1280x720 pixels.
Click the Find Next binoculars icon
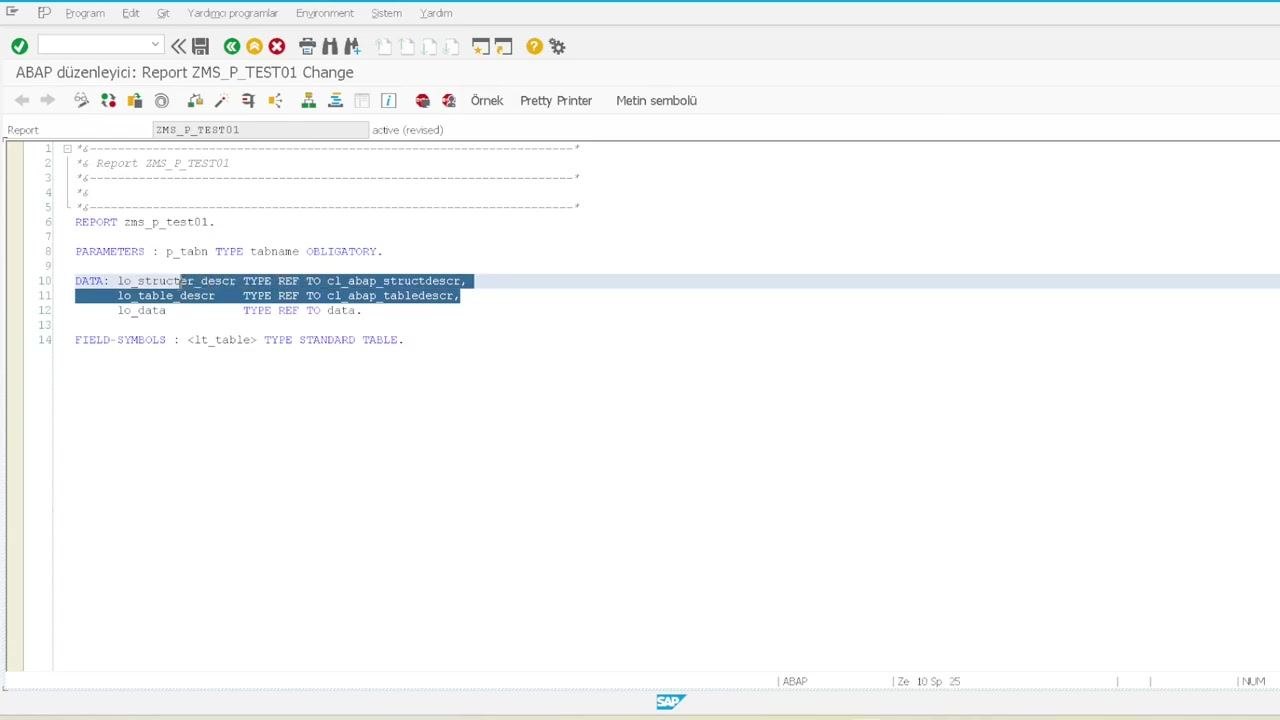(352, 46)
